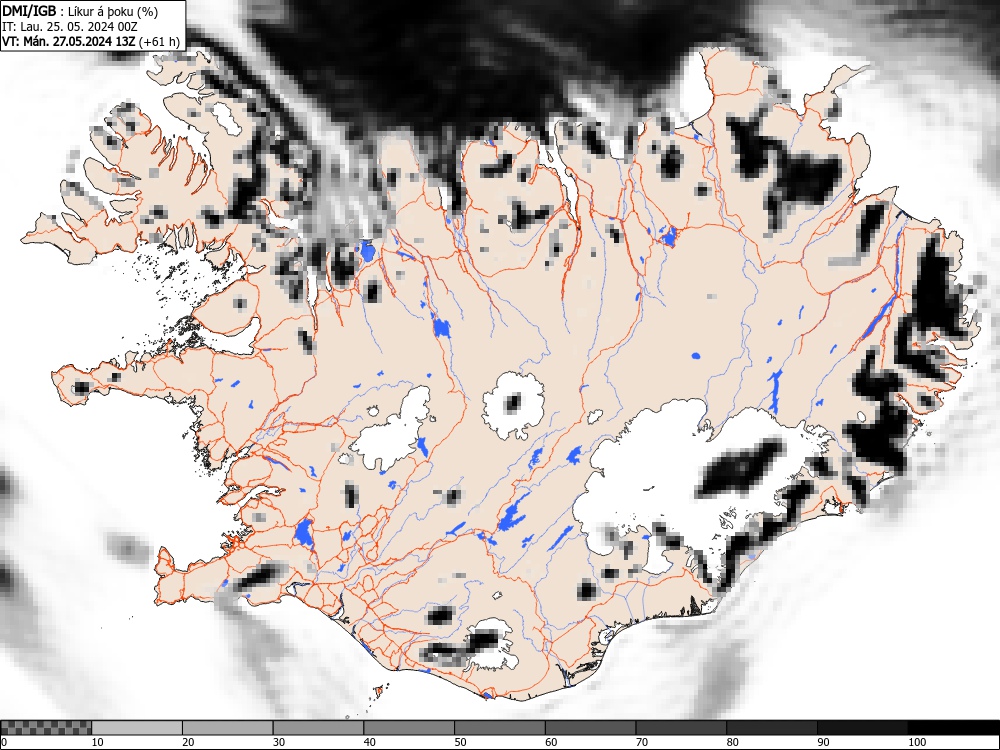Viewport: 1000px width, 750px height.
Task: Choose the 30–40 legend swatch
Action: point(318,728)
